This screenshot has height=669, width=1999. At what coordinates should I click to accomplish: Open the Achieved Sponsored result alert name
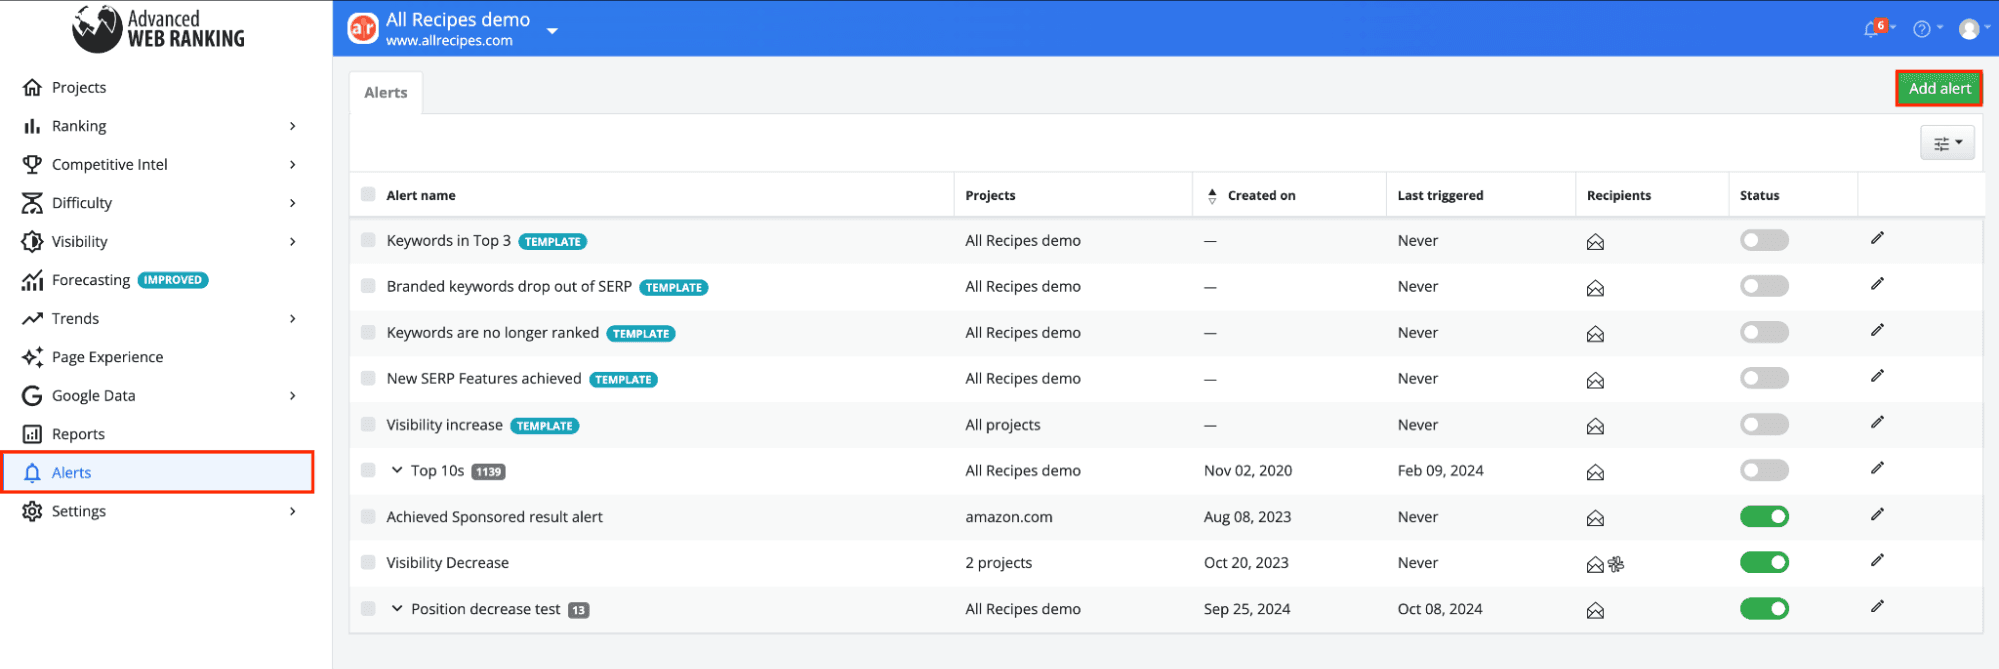coord(495,517)
